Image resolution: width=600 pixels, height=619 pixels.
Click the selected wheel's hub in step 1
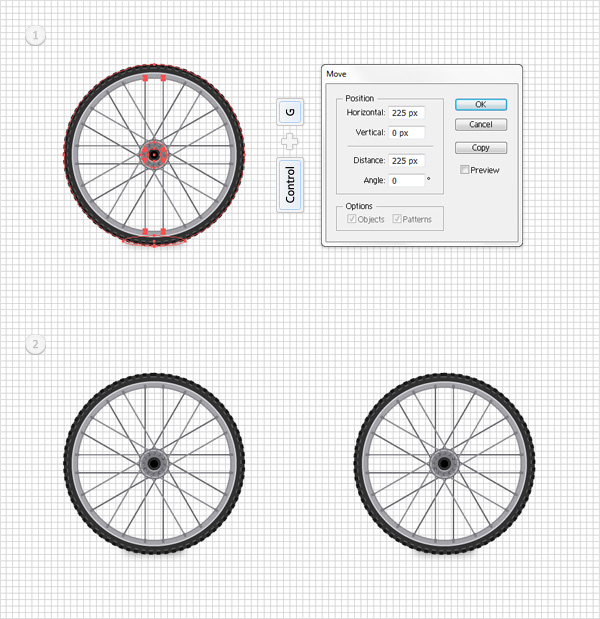[x=154, y=155]
